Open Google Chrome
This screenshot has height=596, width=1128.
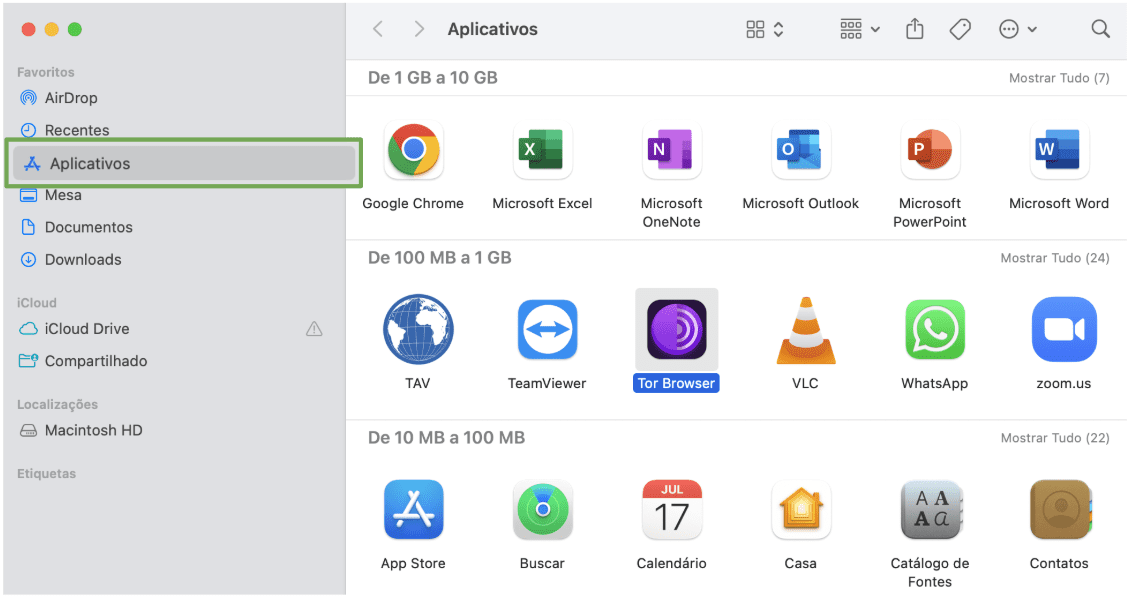[x=413, y=150]
